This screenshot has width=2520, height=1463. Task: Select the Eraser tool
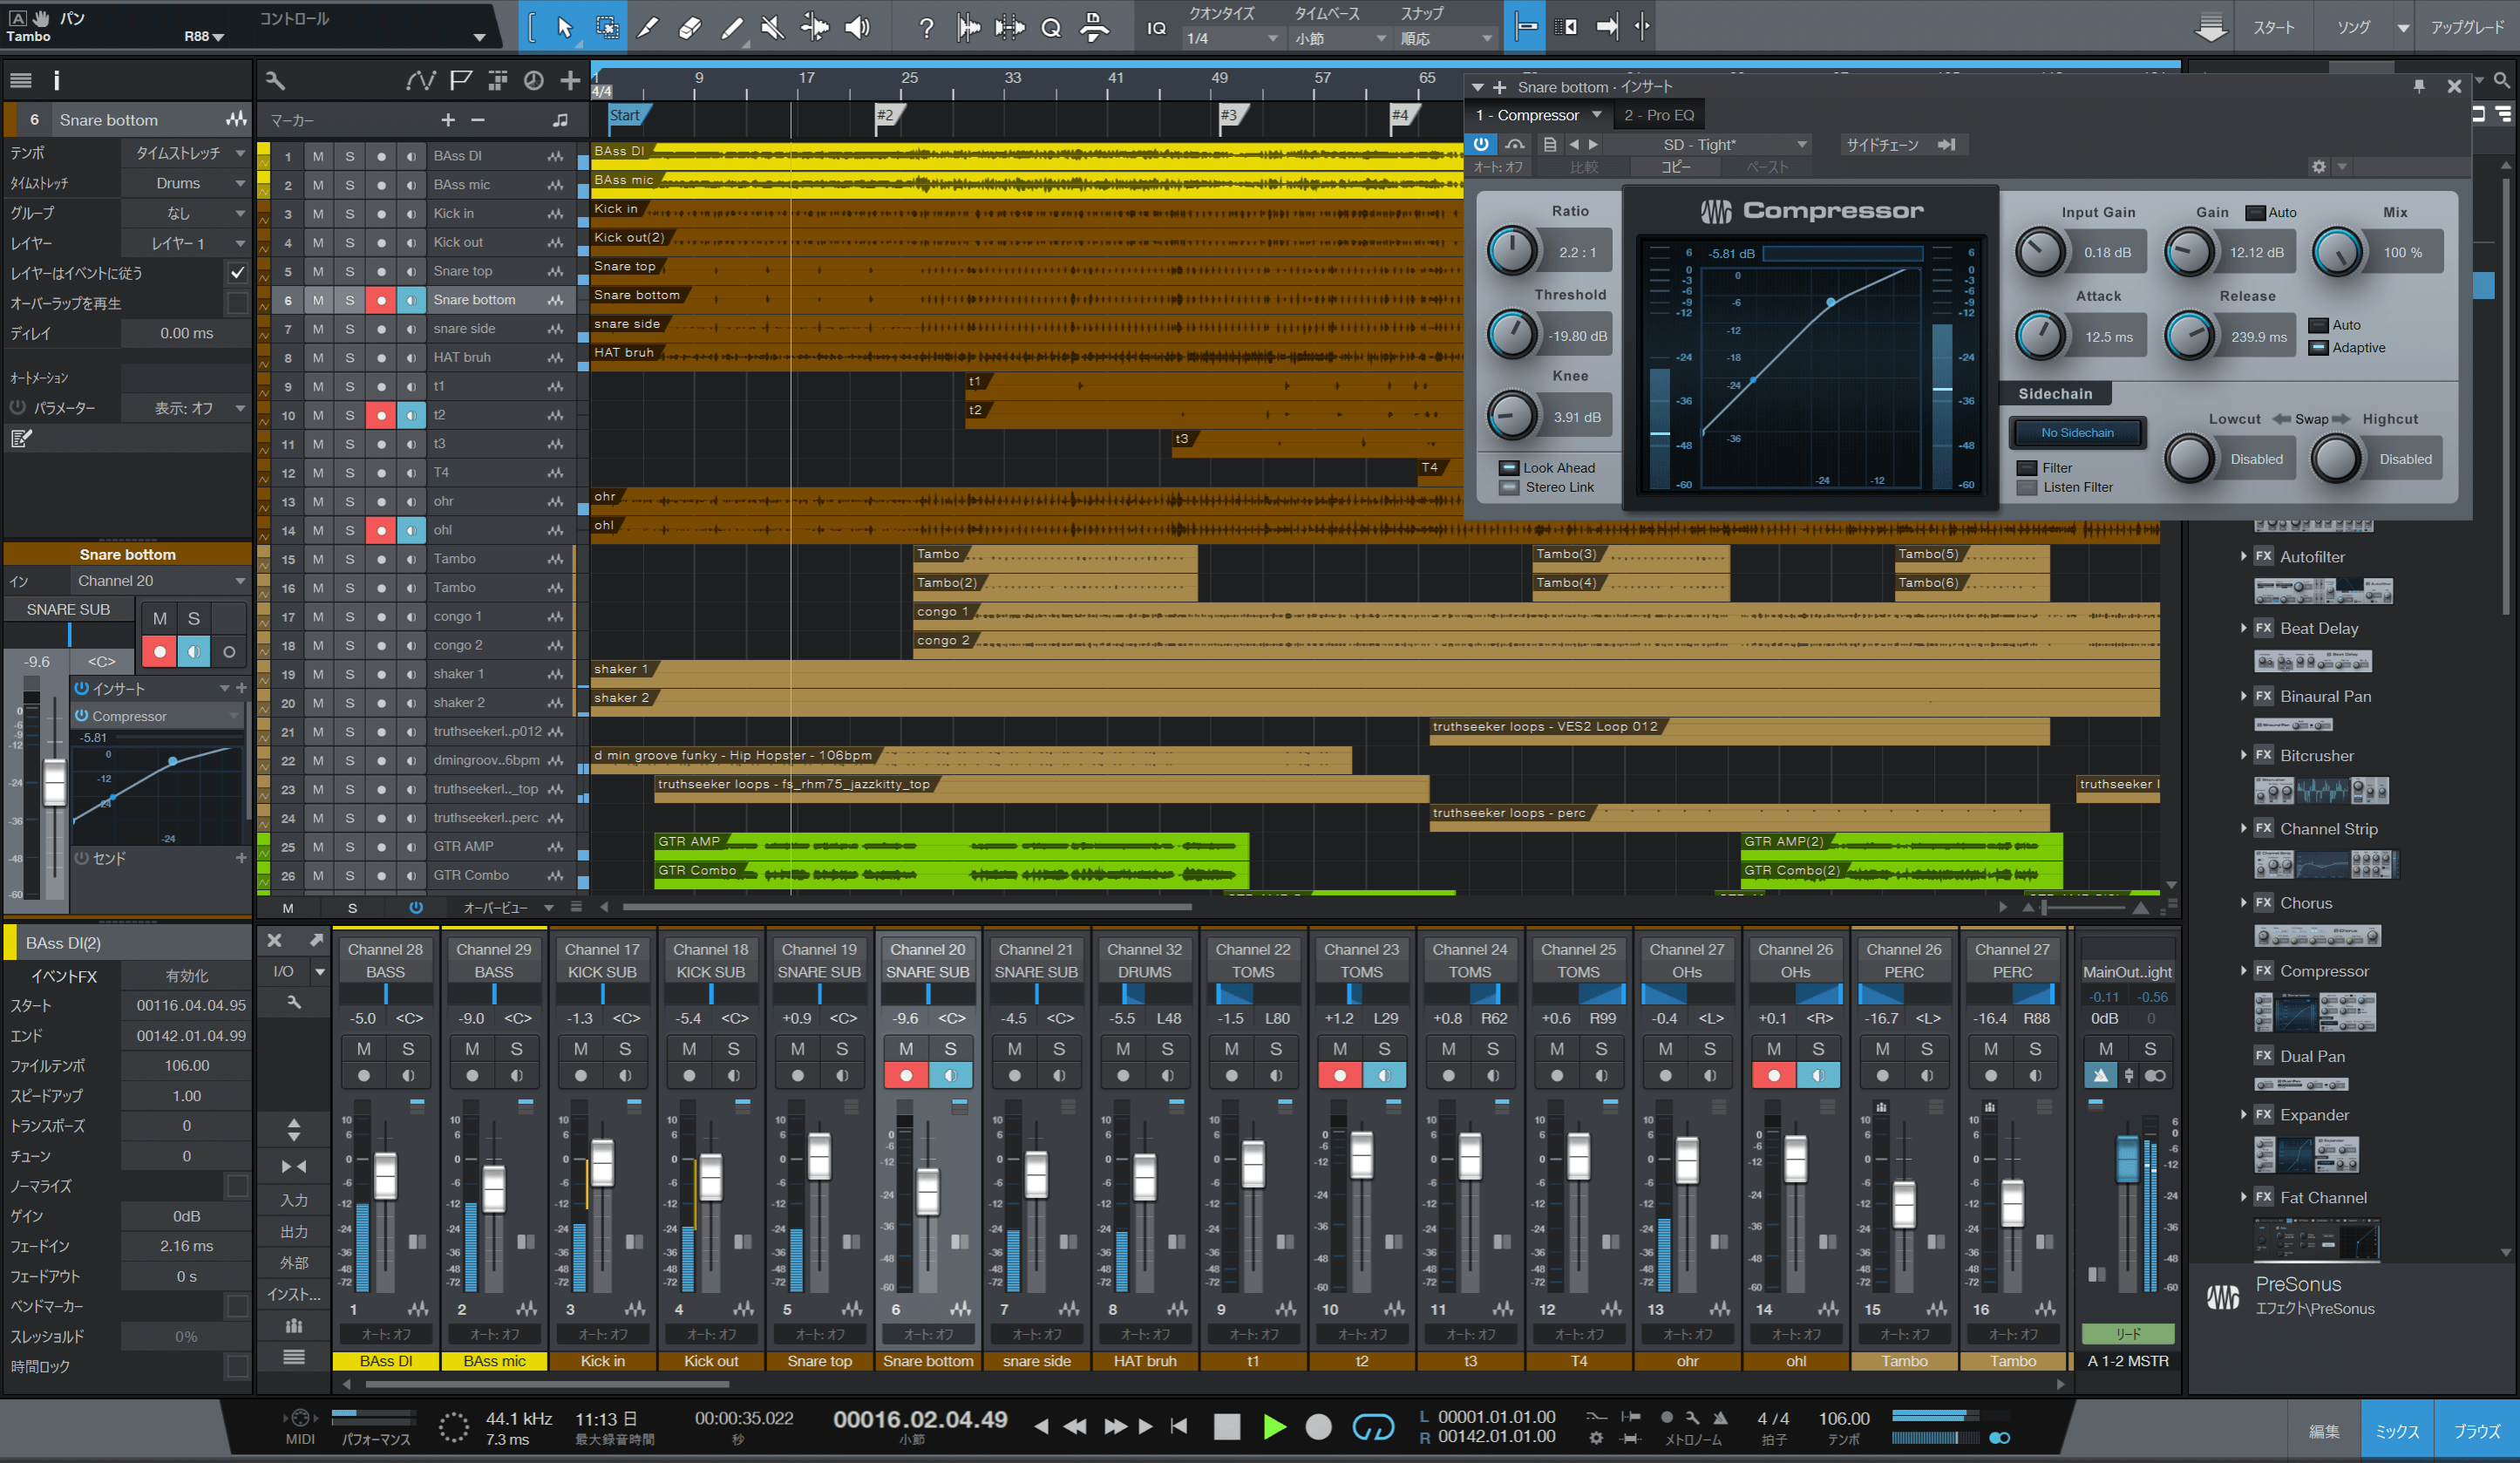690,27
